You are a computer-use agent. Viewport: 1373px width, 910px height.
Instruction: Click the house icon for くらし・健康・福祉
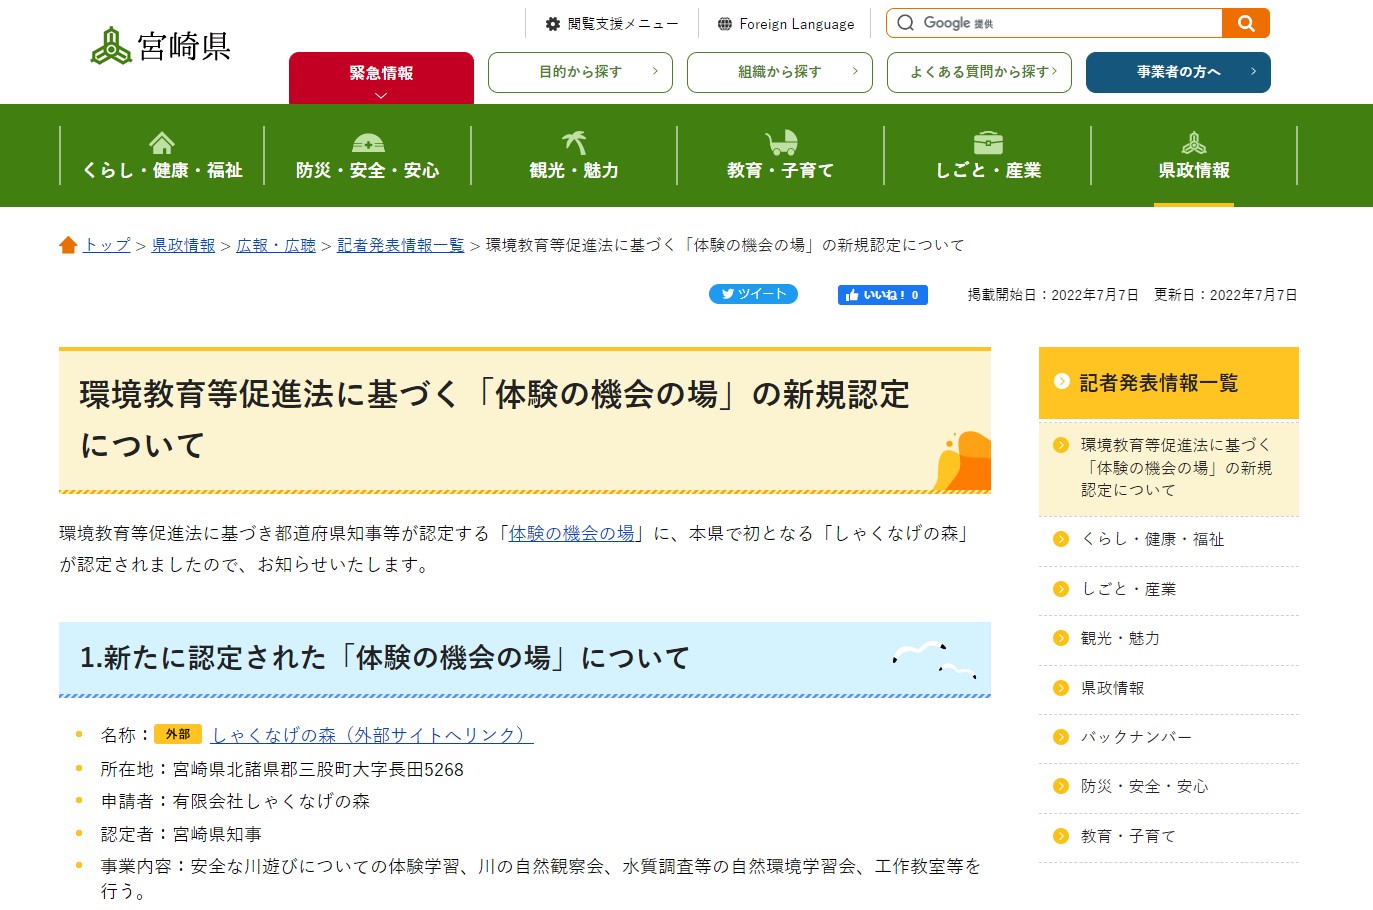162,143
